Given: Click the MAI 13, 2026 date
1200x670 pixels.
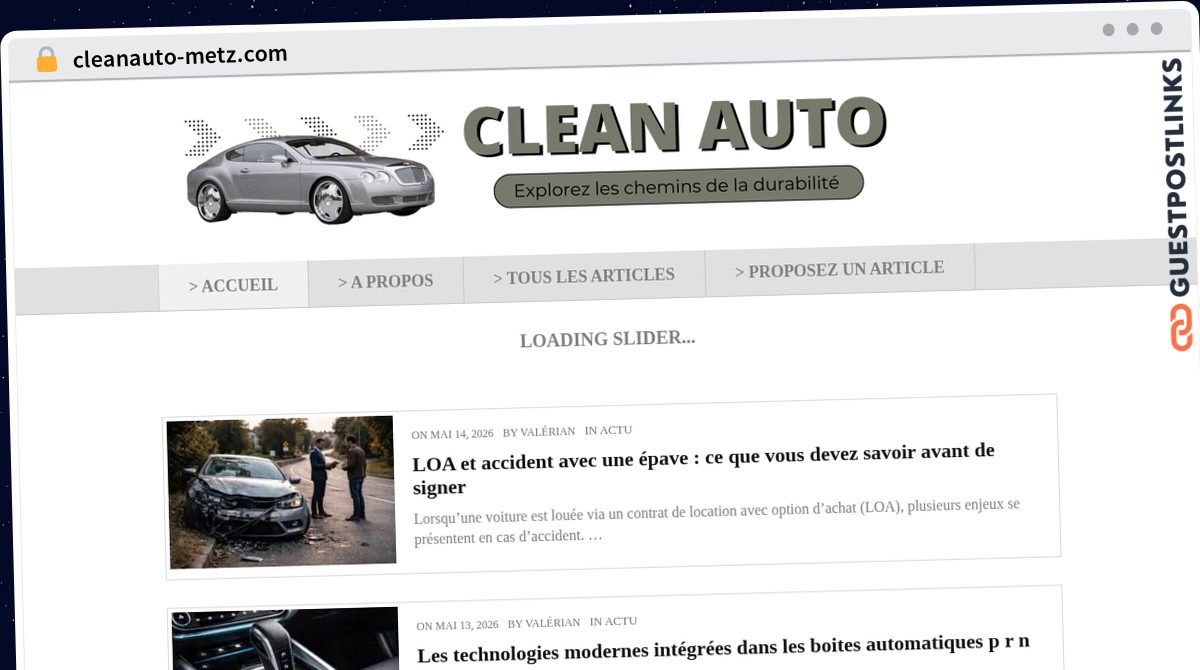Looking at the screenshot, I should pos(467,625).
